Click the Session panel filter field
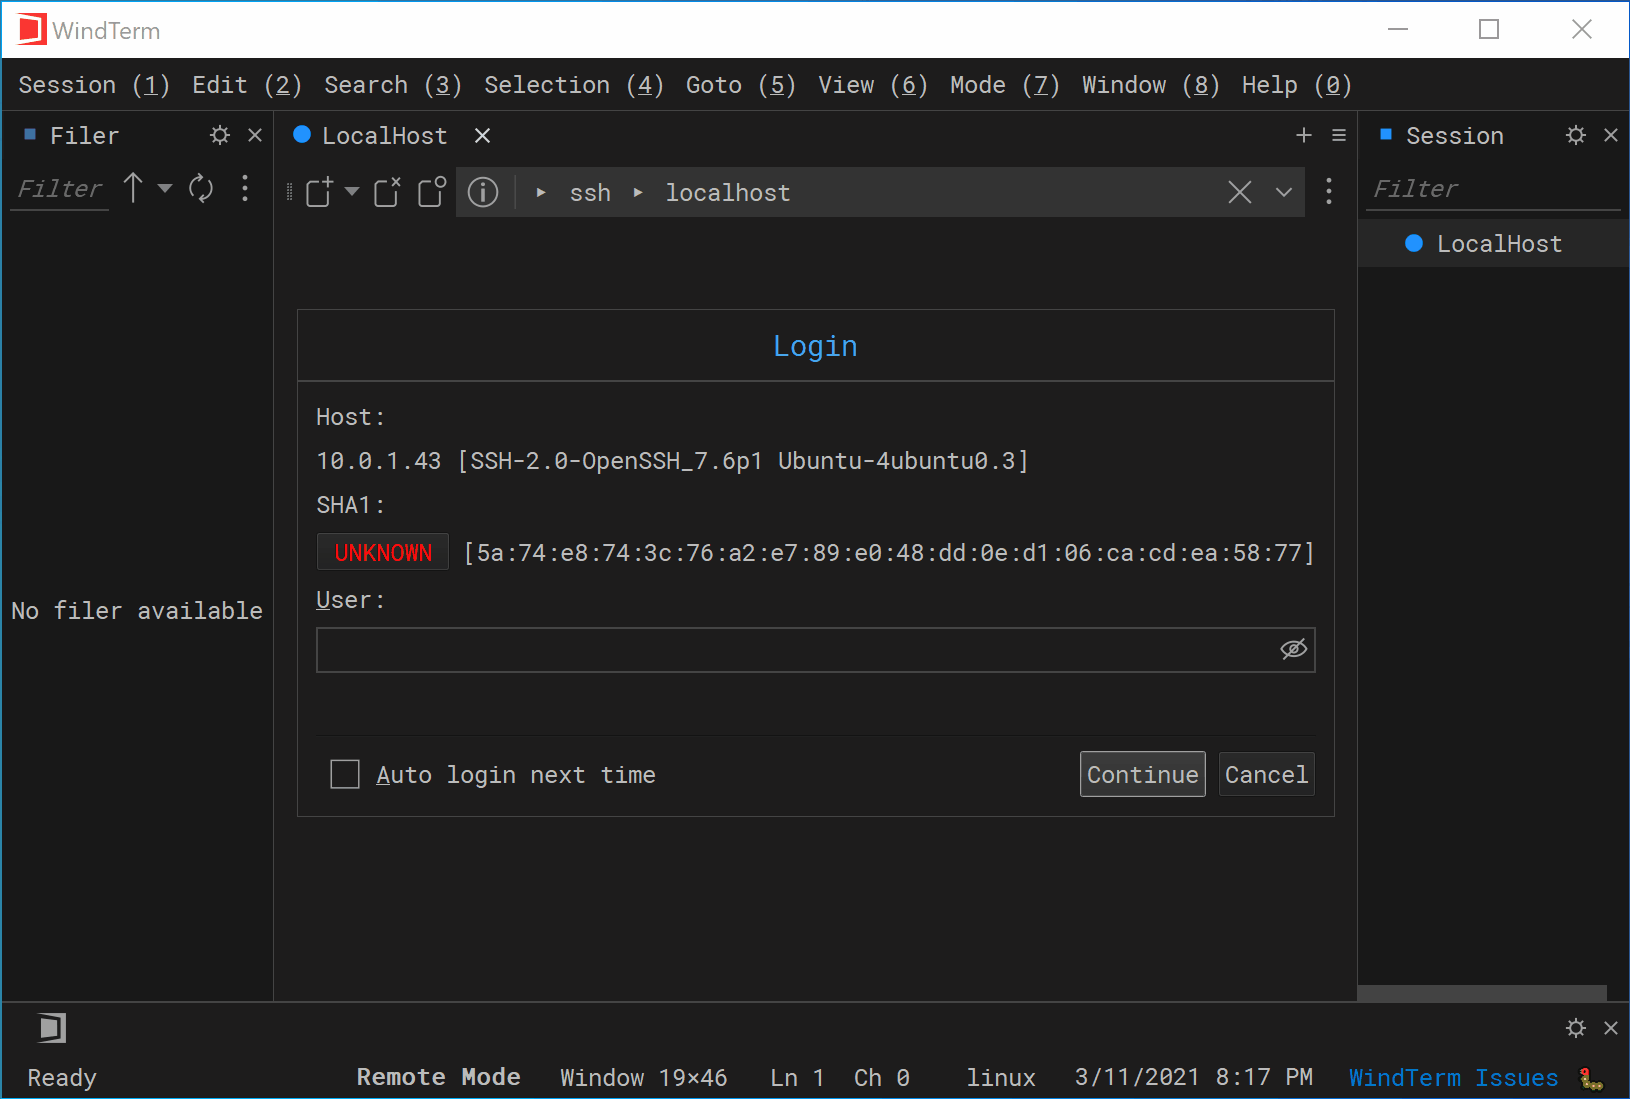 point(1493,189)
